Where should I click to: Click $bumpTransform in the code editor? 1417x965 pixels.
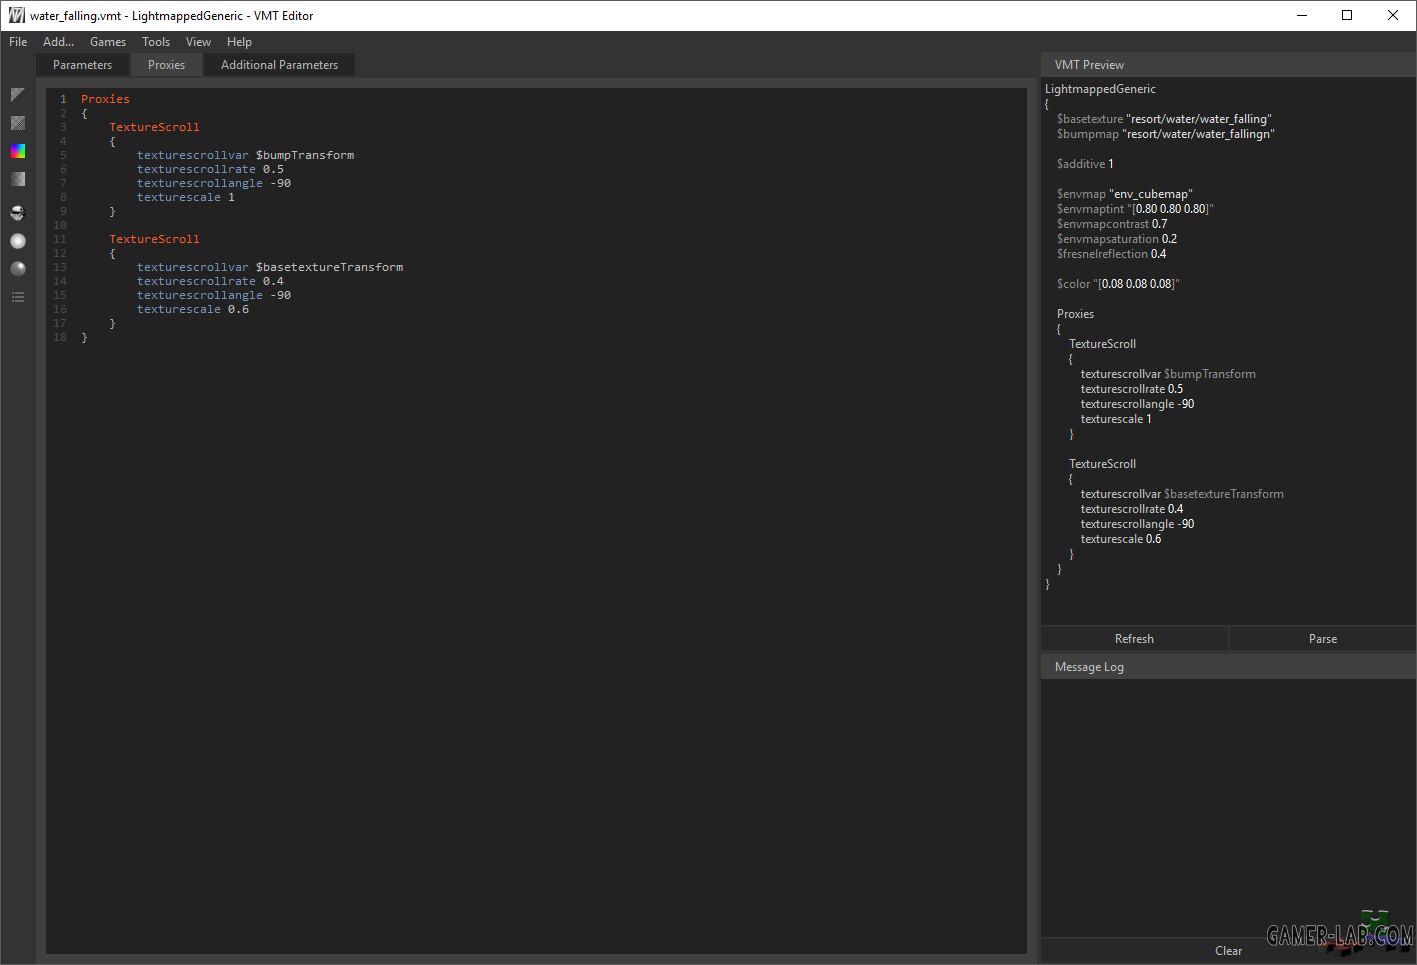click(305, 155)
